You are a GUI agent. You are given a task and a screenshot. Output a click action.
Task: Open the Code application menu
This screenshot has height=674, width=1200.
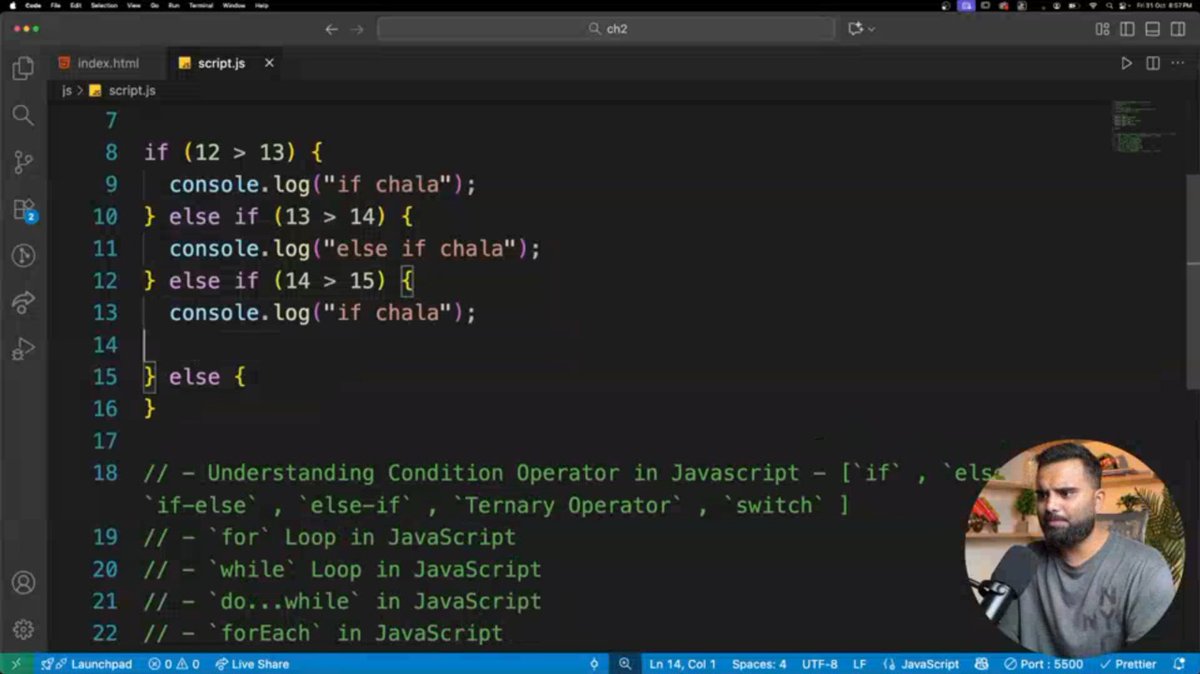tap(32, 5)
